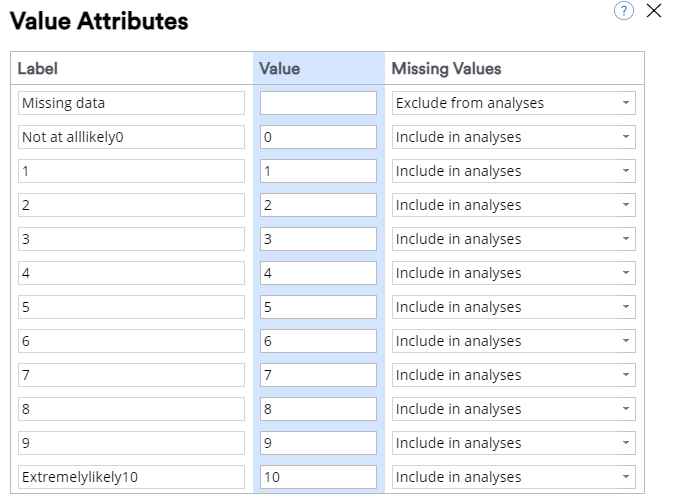
Task: Expand the Missing Values dropdown for value 5
Action: point(513,307)
